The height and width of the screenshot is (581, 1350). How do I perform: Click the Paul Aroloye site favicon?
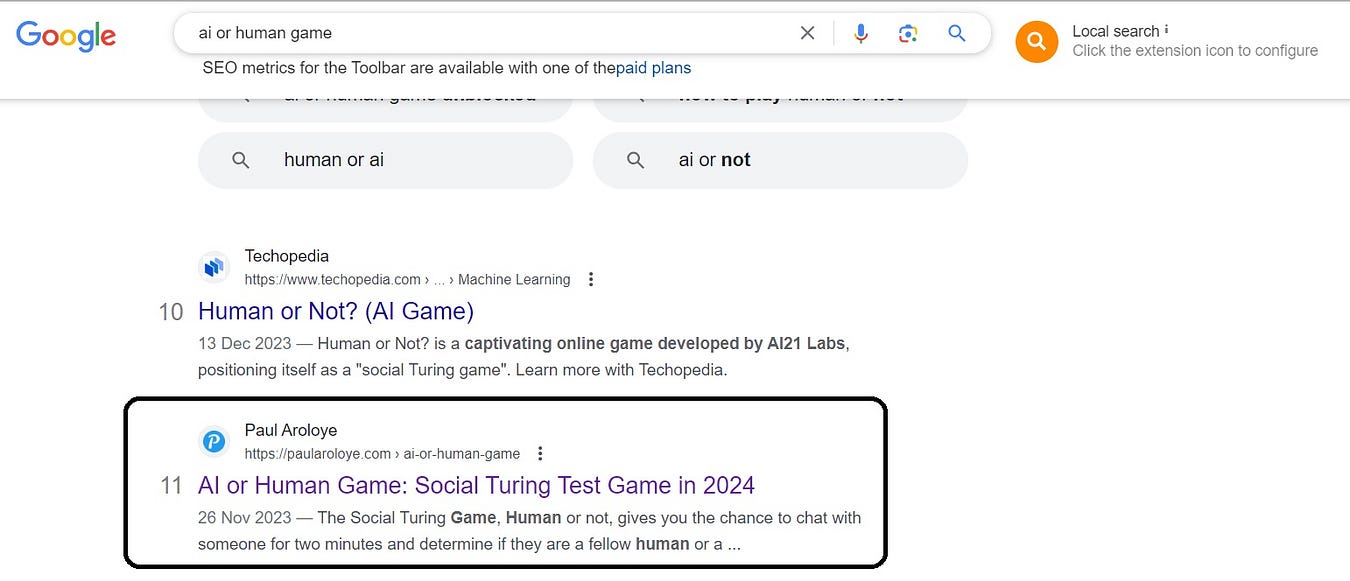(214, 441)
